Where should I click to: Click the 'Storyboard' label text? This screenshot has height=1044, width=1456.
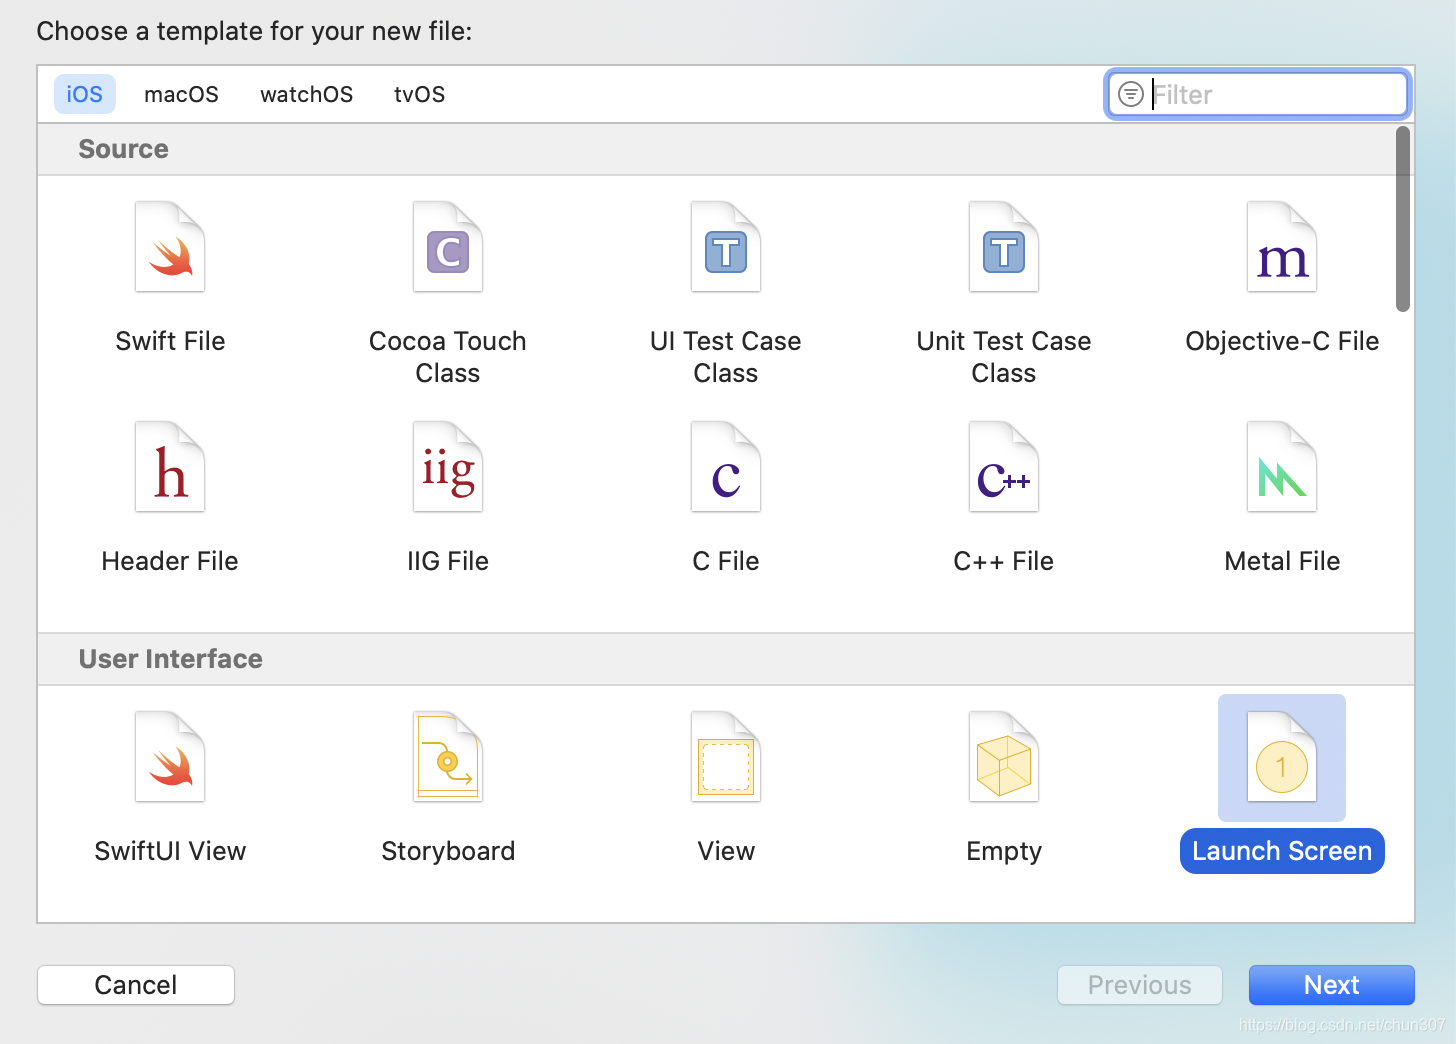click(448, 851)
